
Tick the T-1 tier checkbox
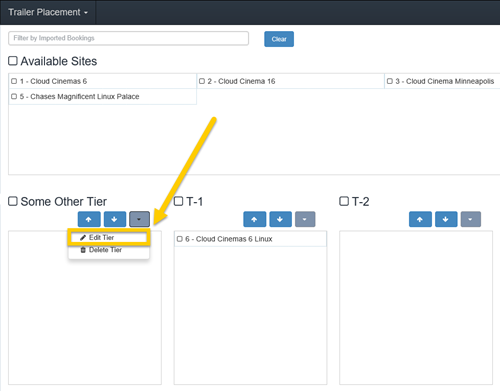[x=178, y=201]
